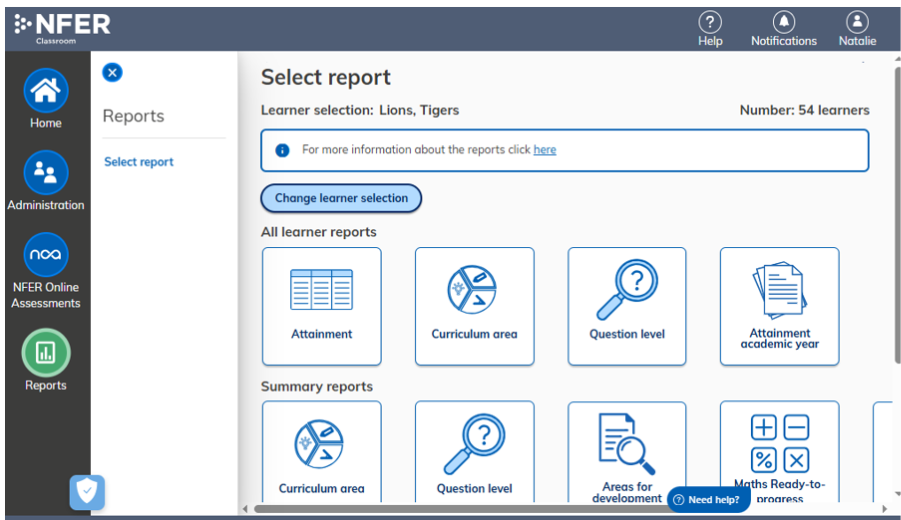Close the Reports side panel
The image size is (901, 520).
(x=112, y=72)
